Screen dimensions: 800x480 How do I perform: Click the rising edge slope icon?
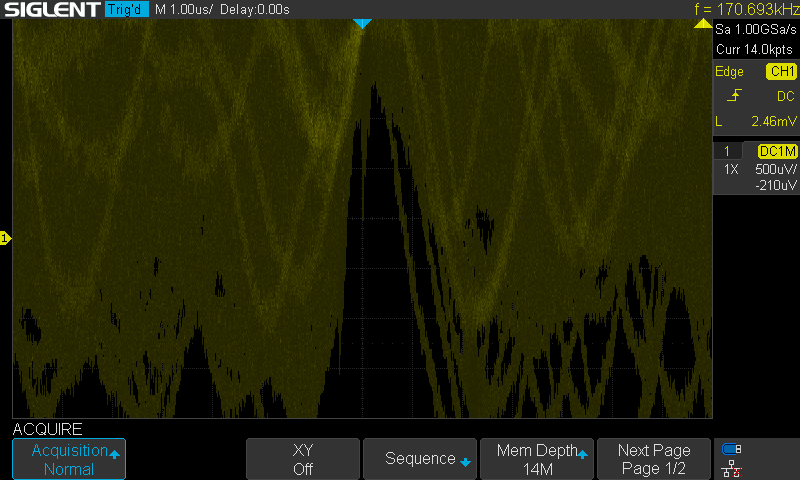click(x=735, y=96)
